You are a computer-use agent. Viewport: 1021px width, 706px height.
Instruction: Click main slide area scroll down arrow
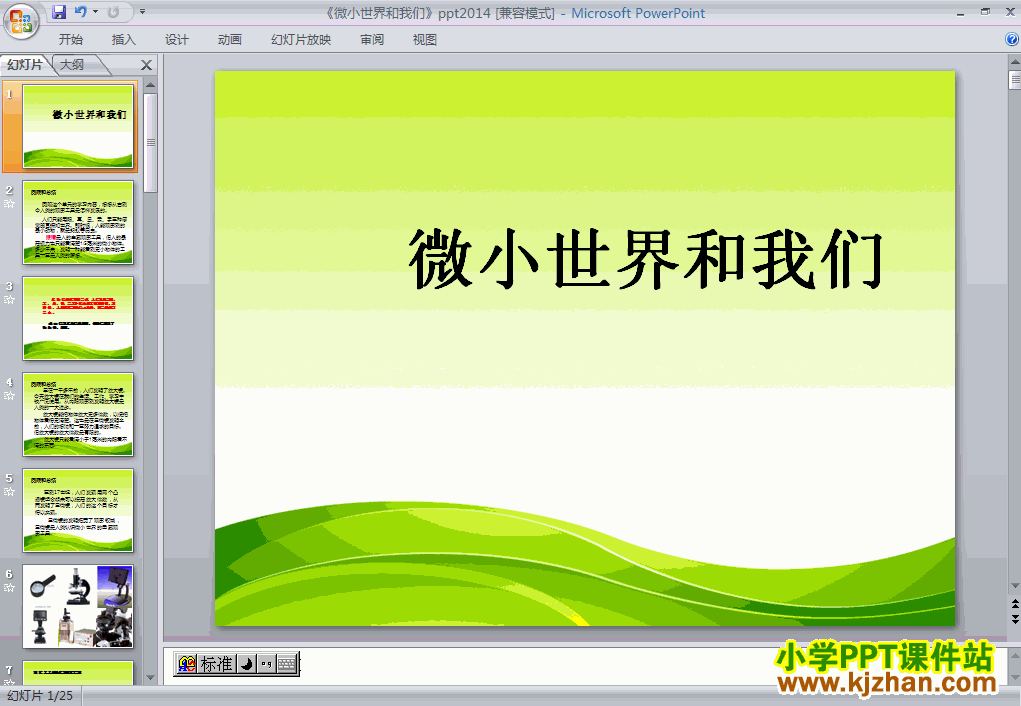point(1014,586)
